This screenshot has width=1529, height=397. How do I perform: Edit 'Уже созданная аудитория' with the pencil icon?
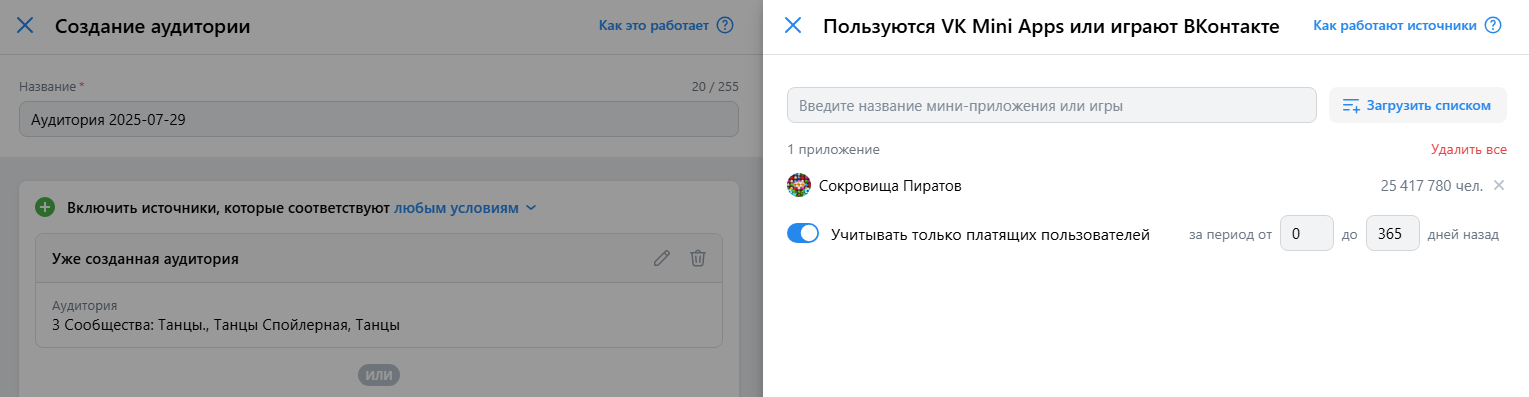tap(661, 258)
